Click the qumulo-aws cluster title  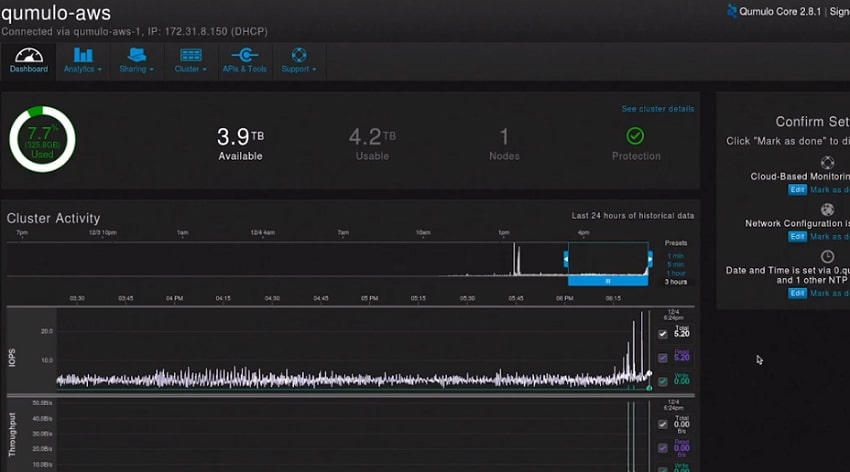click(x=56, y=12)
